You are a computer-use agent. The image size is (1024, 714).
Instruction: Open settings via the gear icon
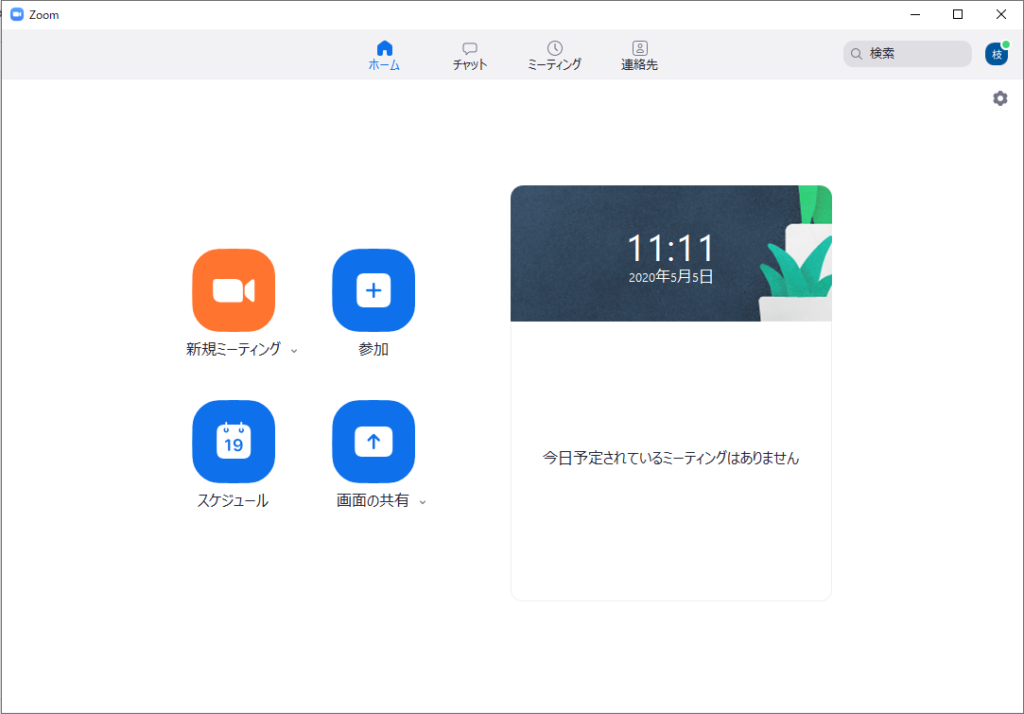coord(1000,99)
